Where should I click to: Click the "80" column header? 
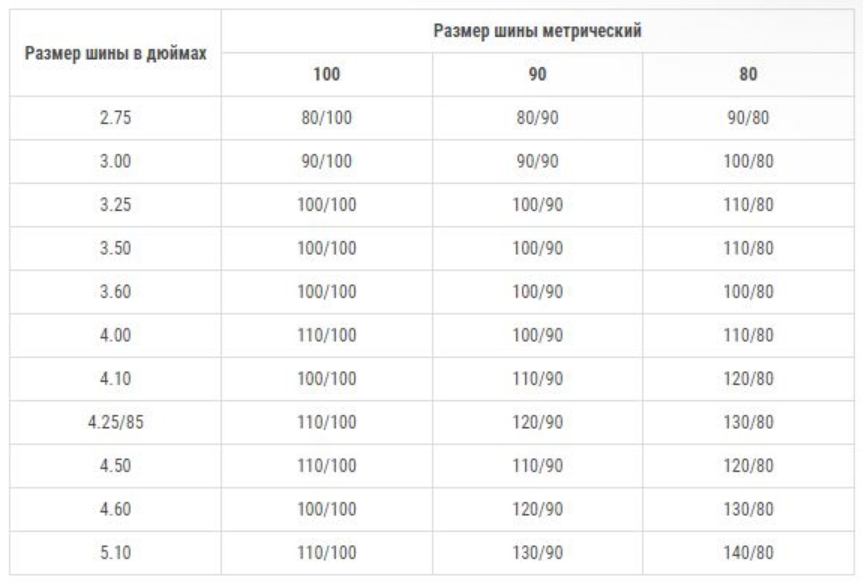(747, 74)
